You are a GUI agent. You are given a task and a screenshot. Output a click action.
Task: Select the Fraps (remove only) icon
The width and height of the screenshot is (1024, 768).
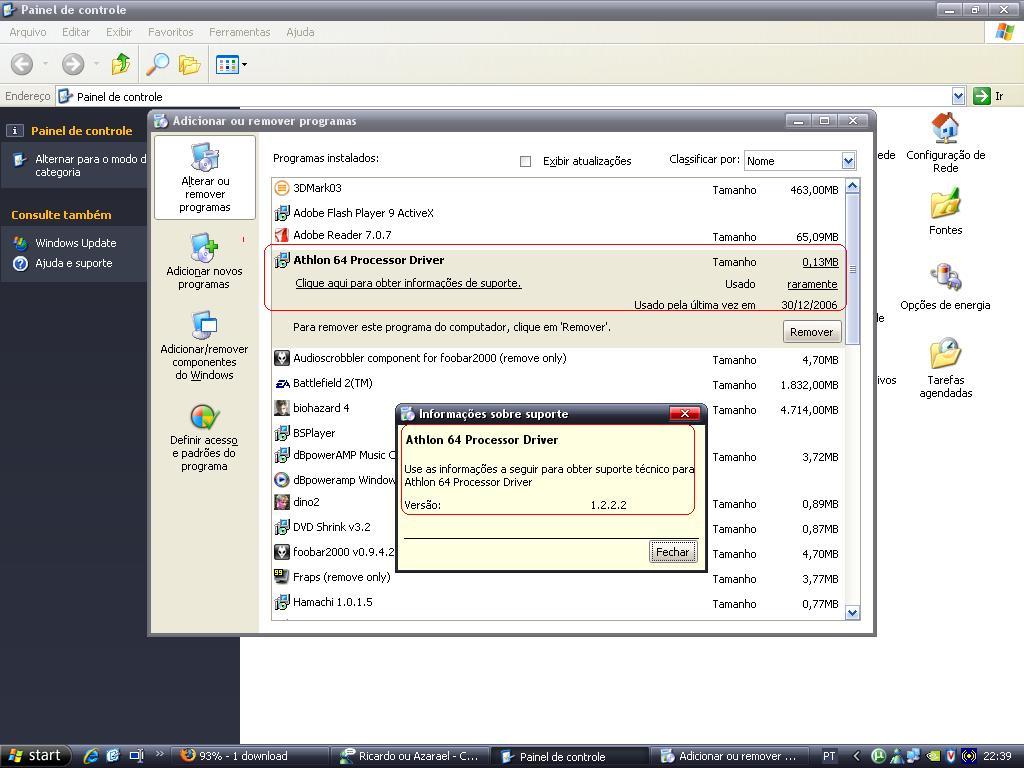(281, 577)
